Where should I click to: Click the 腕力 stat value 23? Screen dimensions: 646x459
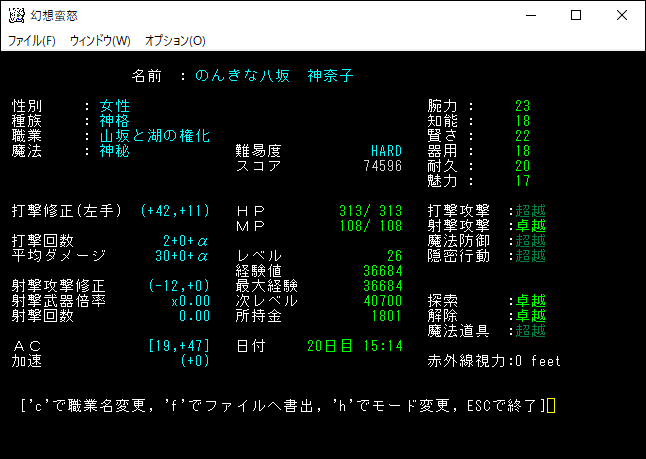522,106
